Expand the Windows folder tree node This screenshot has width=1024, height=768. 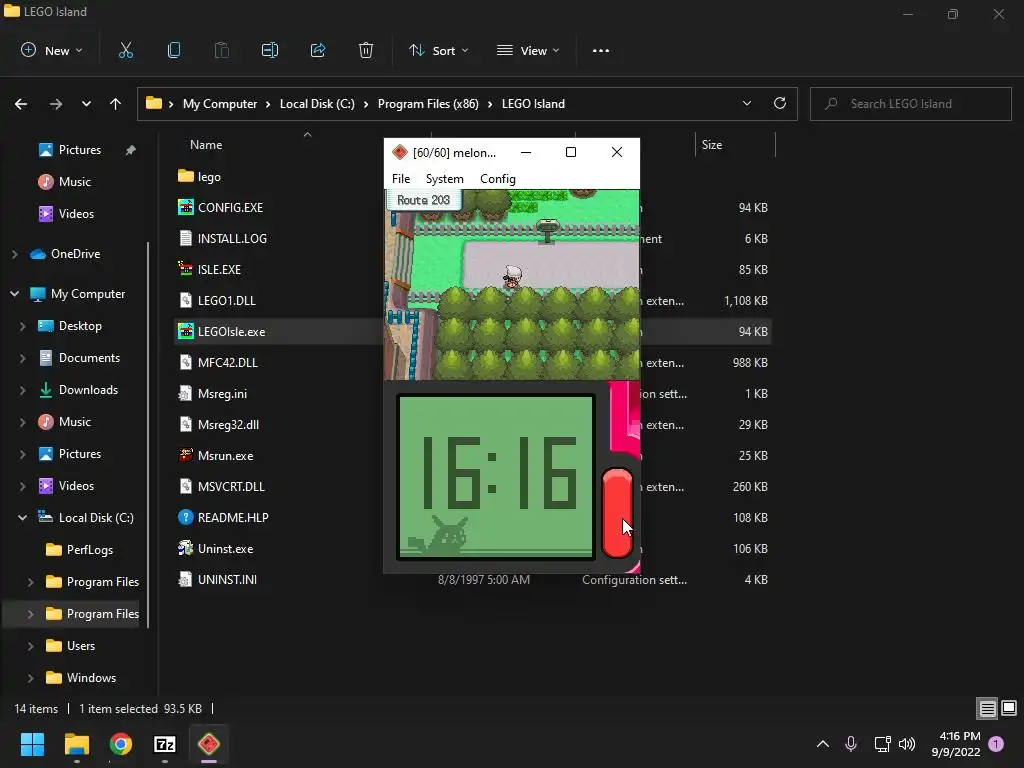pos(31,678)
